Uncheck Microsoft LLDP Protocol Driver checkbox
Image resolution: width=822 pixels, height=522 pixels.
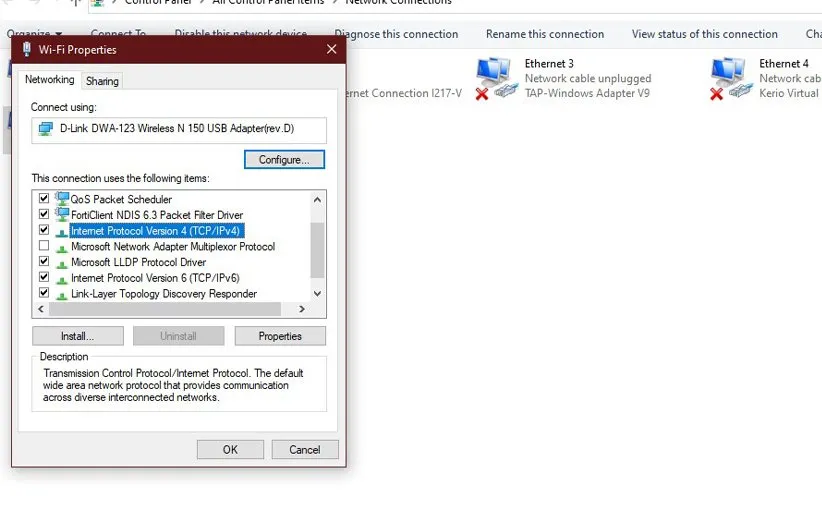[x=44, y=262]
